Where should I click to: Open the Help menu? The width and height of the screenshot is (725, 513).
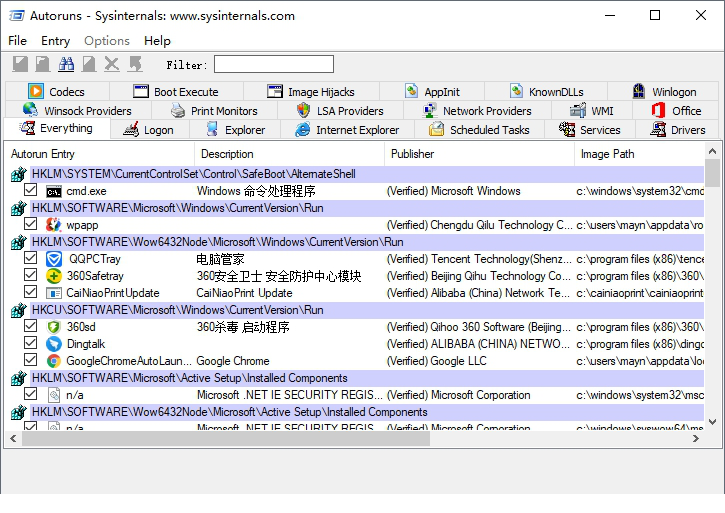pyautogui.click(x=157, y=41)
